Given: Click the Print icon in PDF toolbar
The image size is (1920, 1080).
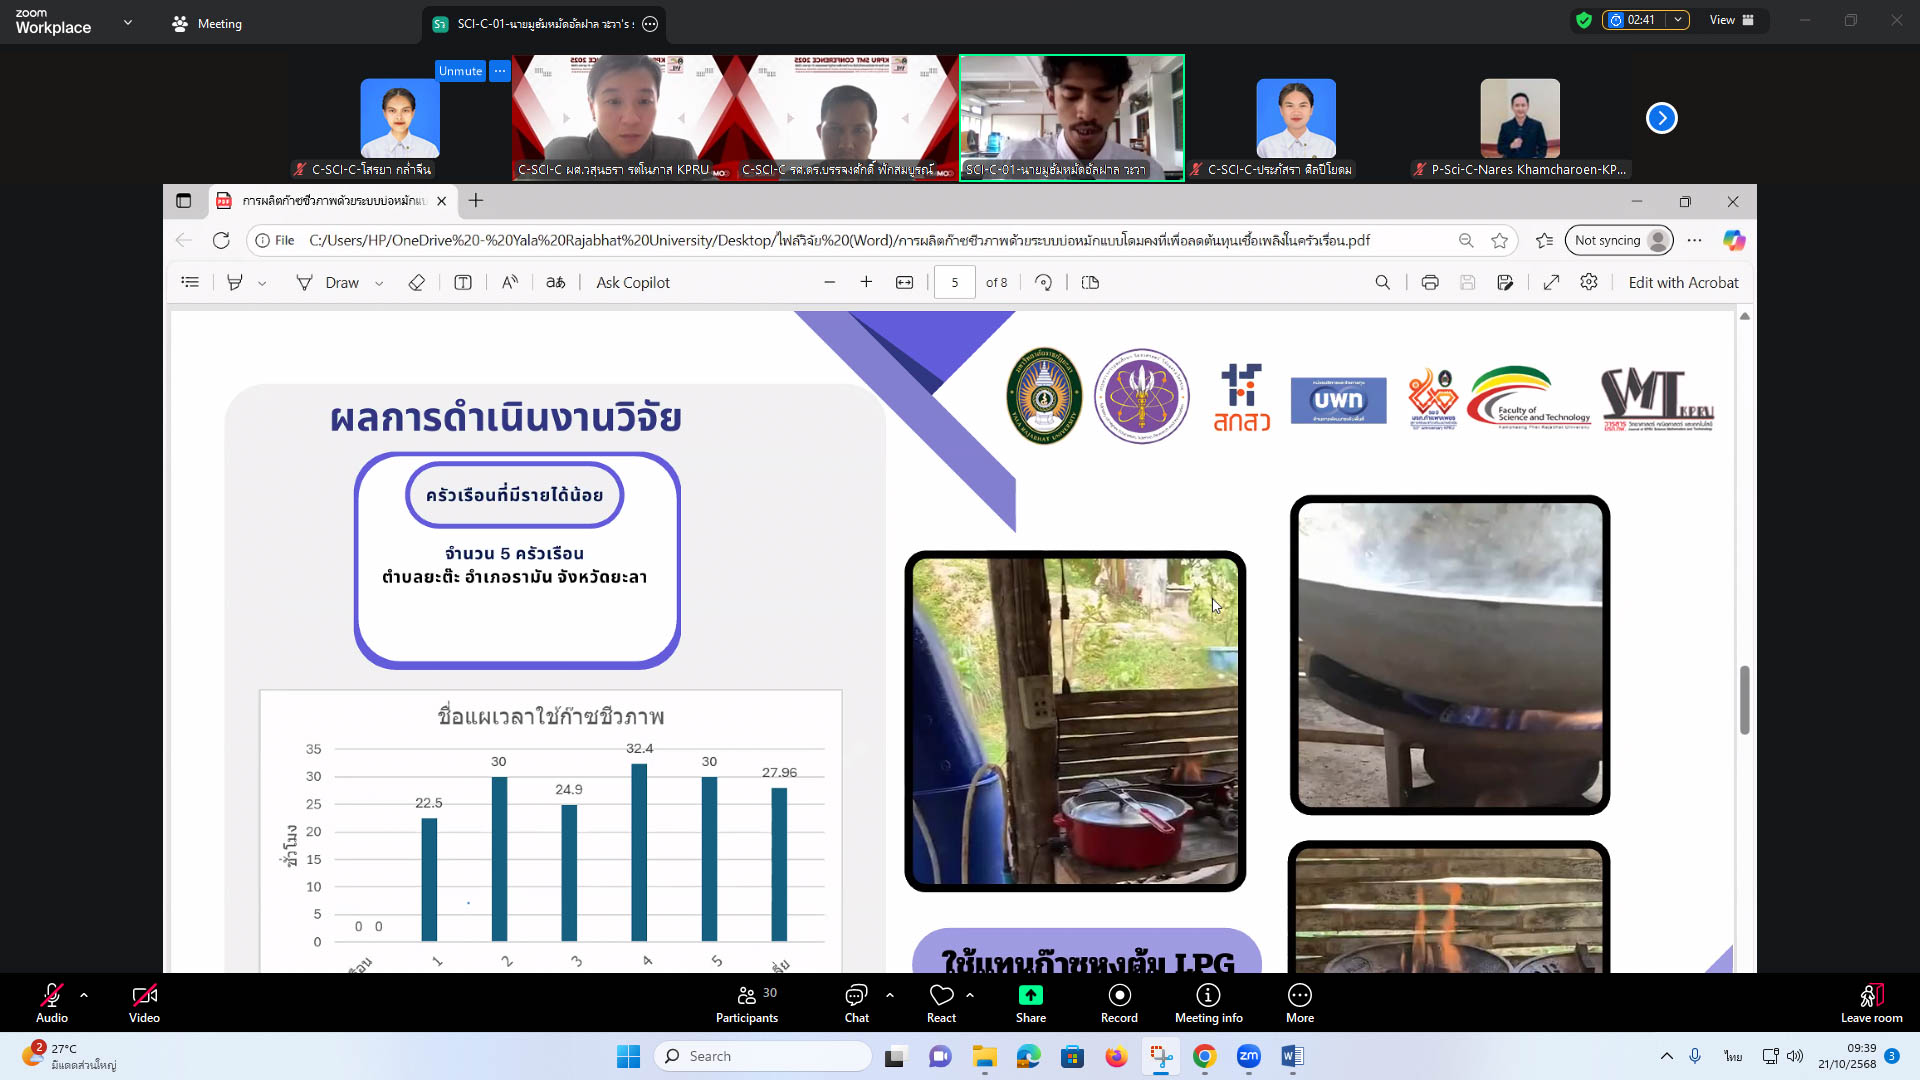Looking at the screenshot, I should [x=1429, y=283].
